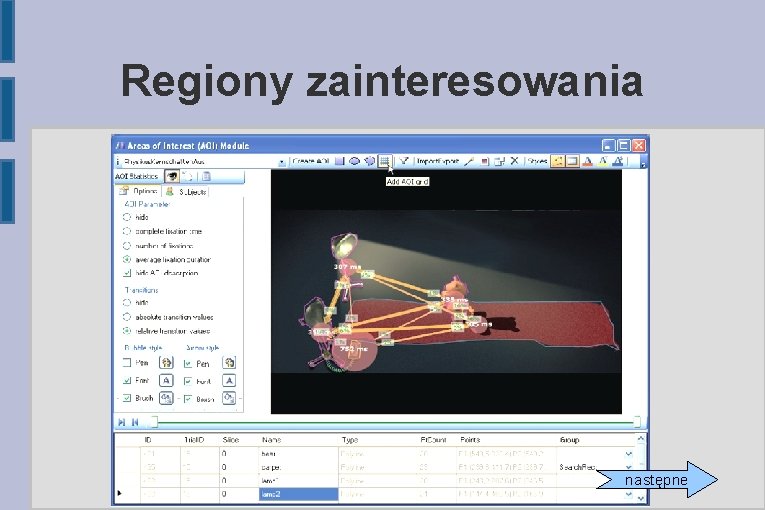This screenshot has height=510, width=765.
Task: Select 'average fixation duration' radio button
Action: (x=127, y=259)
